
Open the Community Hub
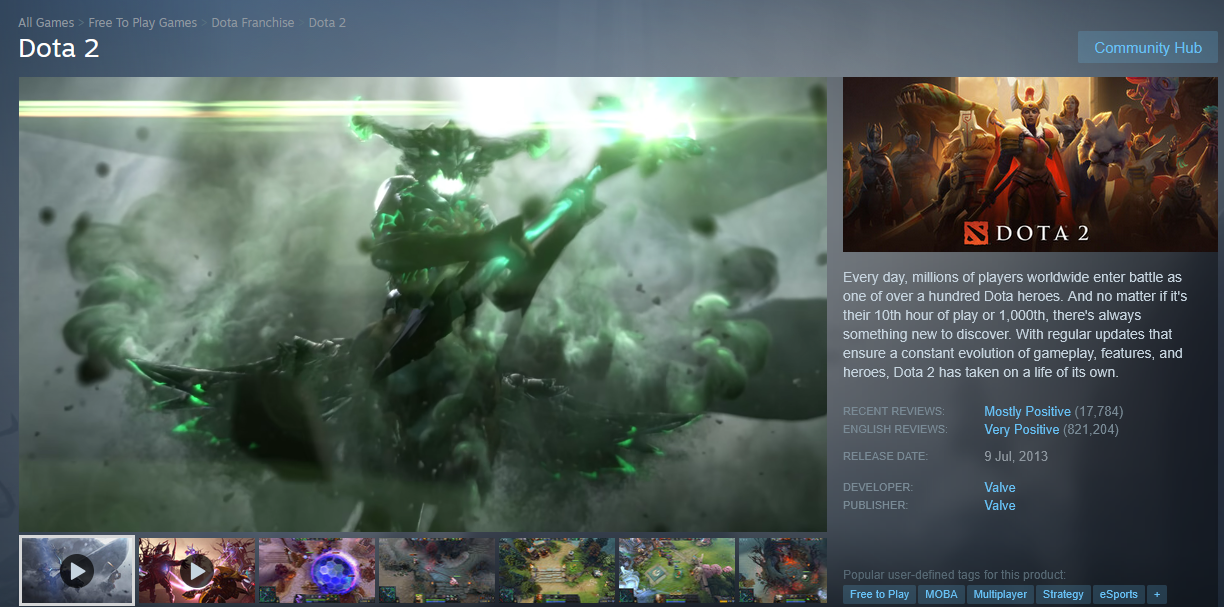(1147, 48)
